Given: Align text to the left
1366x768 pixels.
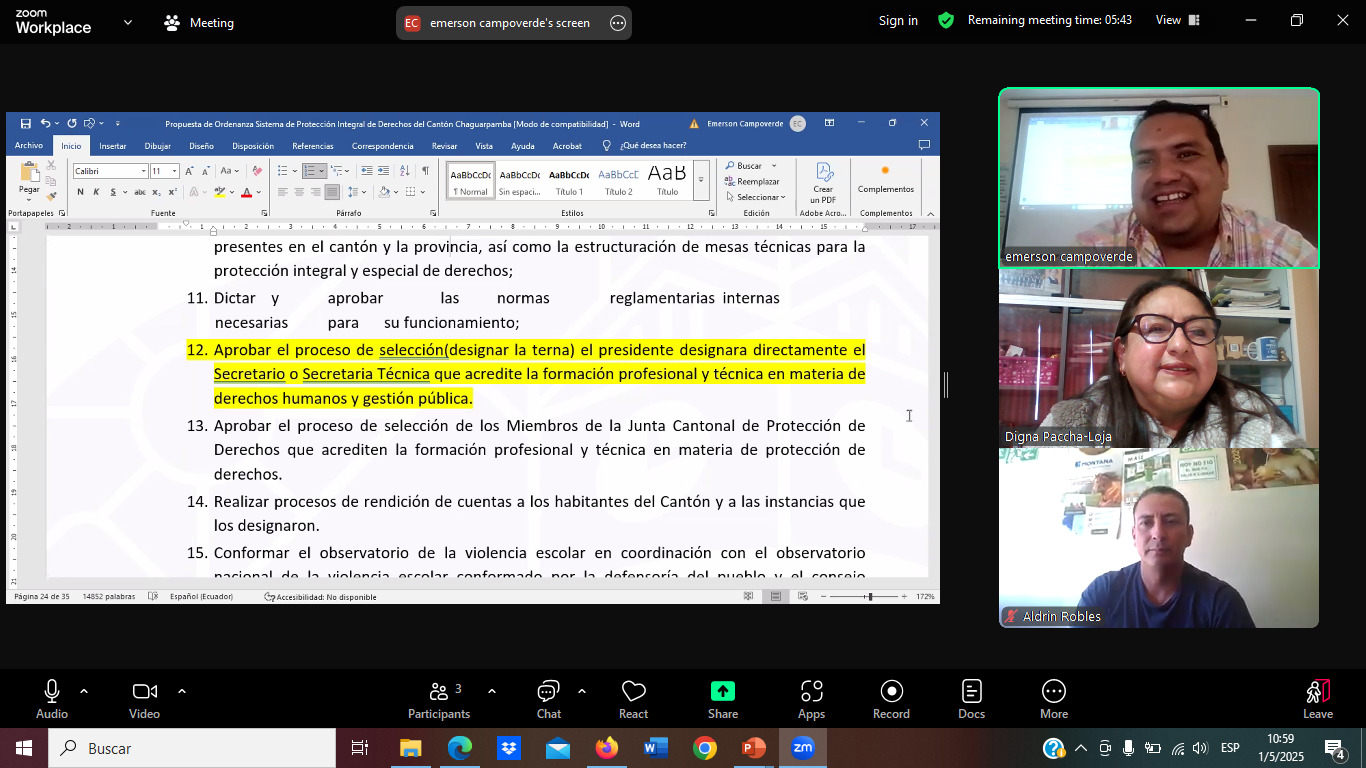Looking at the screenshot, I should point(283,192).
